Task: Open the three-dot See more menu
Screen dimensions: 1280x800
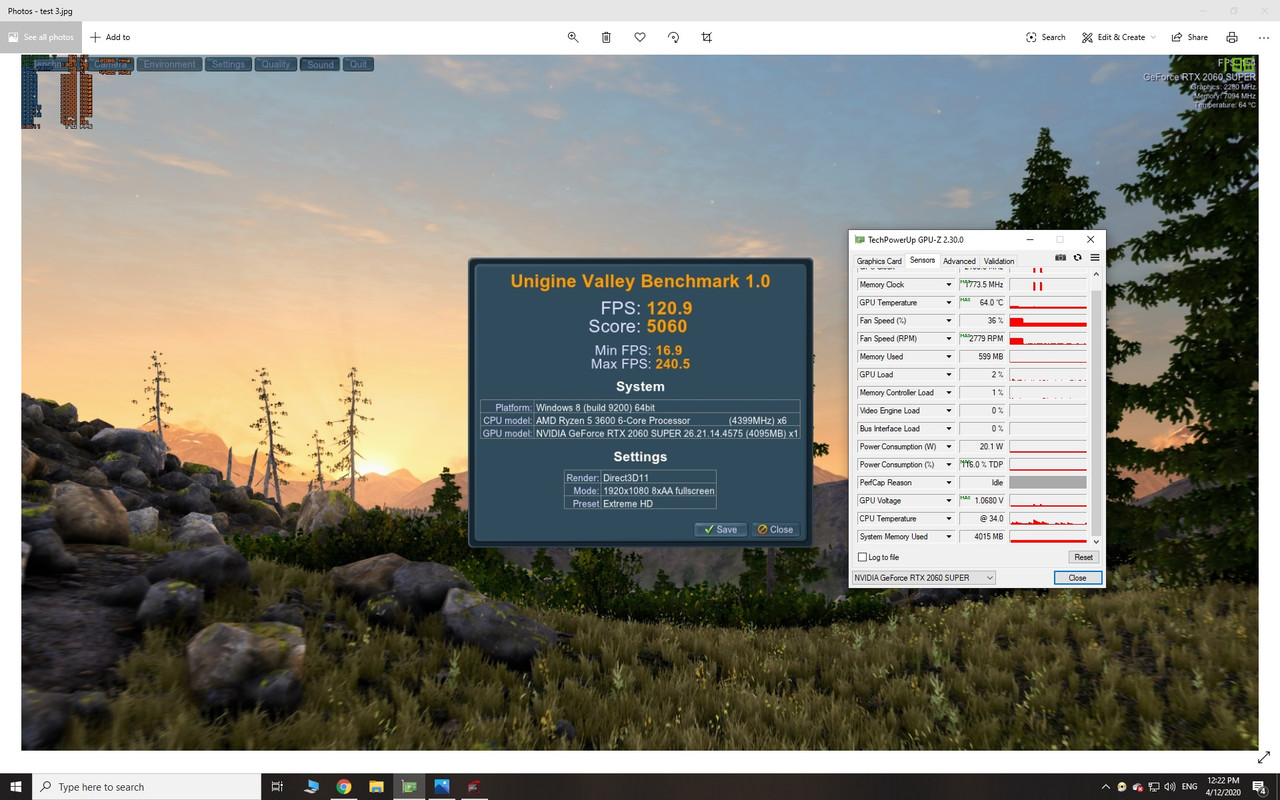Action: pos(1263,37)
